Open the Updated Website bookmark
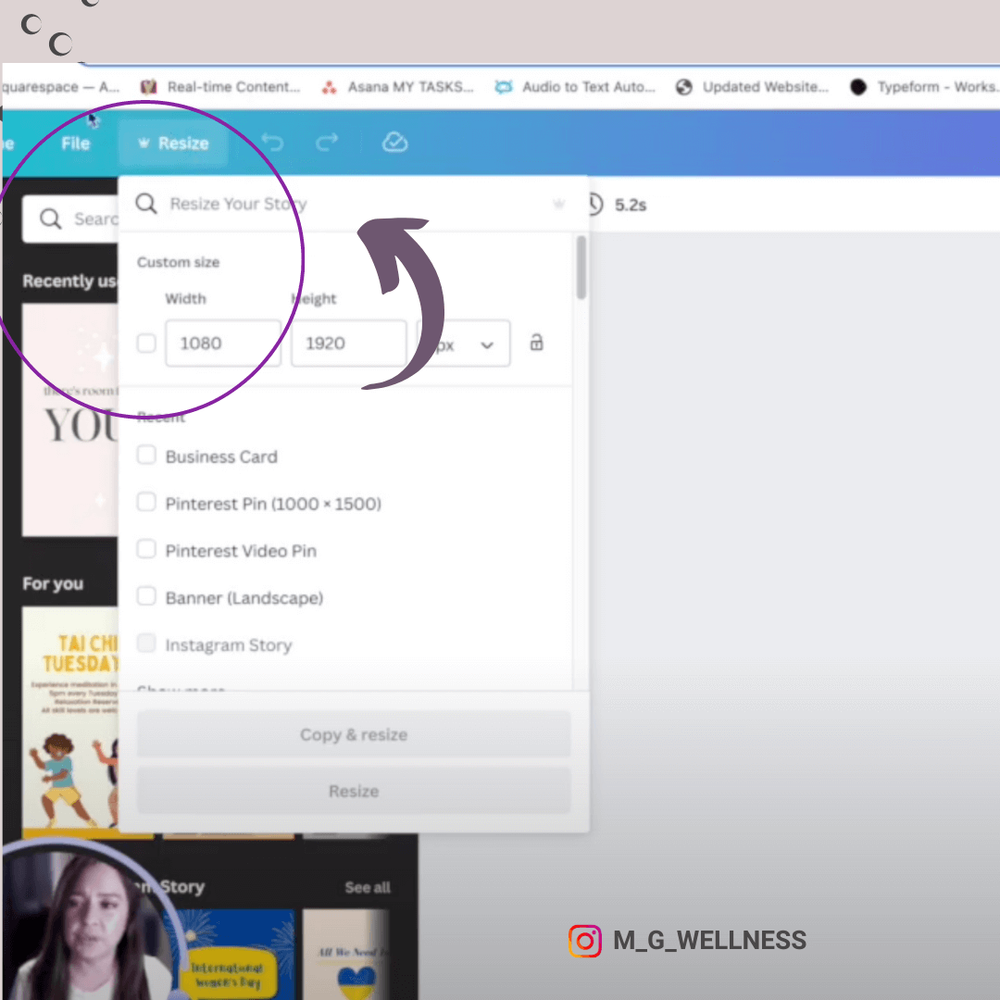The height and width of the screenshot is (1000, 1000). pos(753,87)
